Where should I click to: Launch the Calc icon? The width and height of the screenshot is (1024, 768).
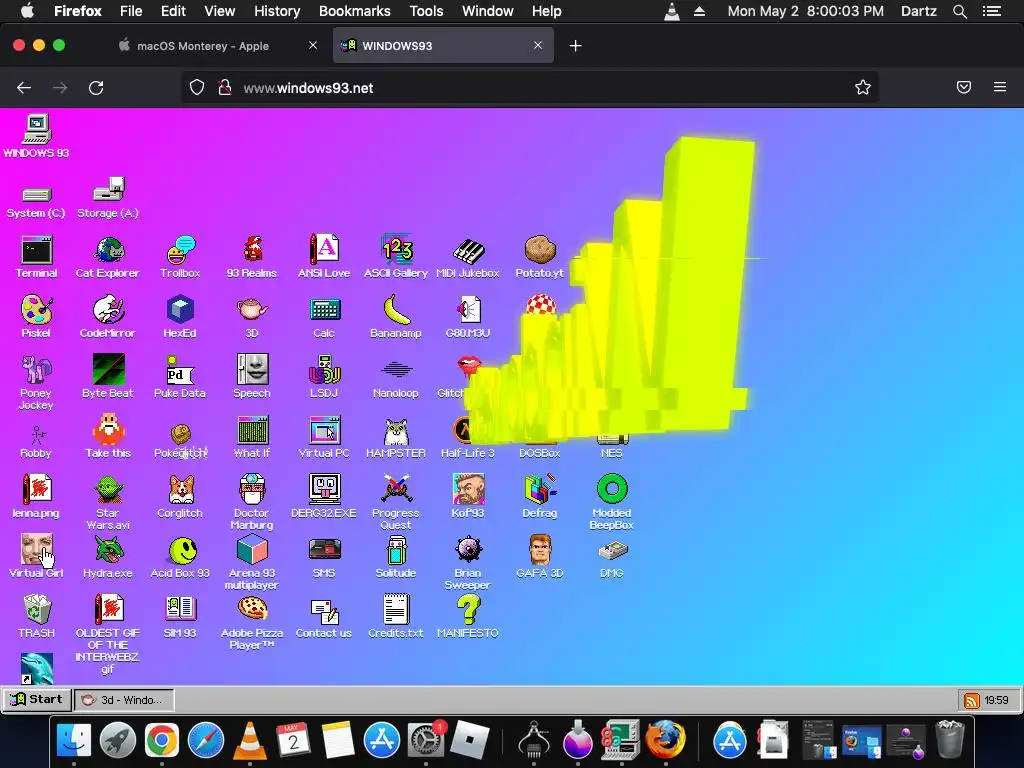(x=324, y=317)
